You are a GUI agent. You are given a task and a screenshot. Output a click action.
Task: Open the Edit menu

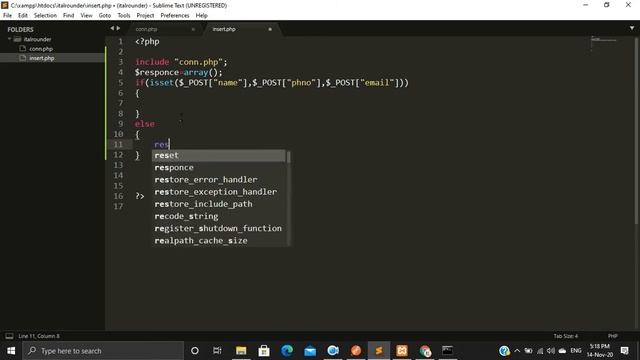point(23,16)
